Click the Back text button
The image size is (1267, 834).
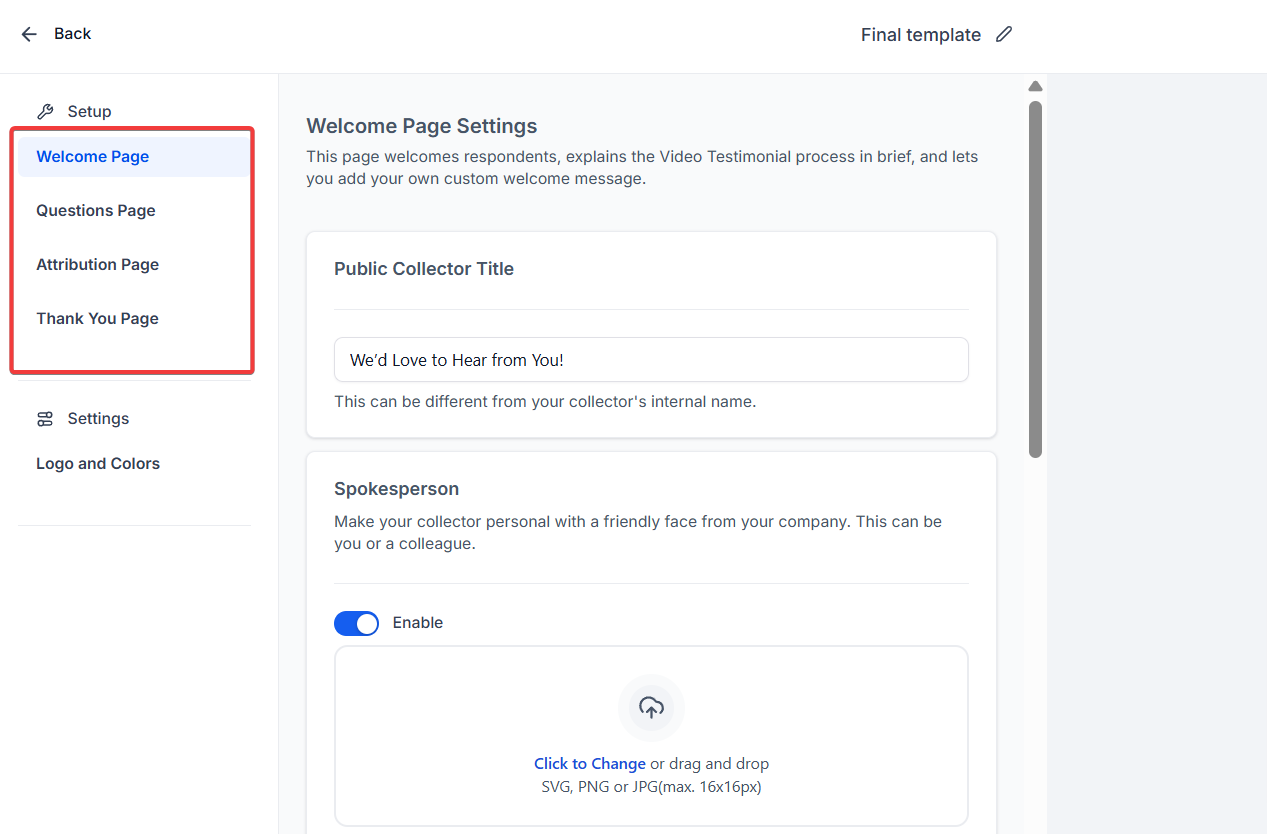click(72, 34)
